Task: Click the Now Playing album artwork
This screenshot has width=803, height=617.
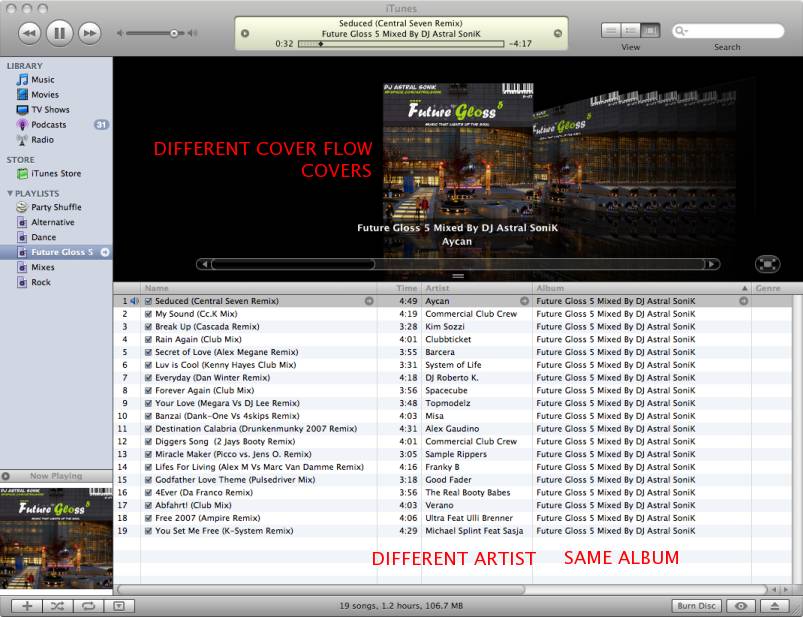Action: 56,537
